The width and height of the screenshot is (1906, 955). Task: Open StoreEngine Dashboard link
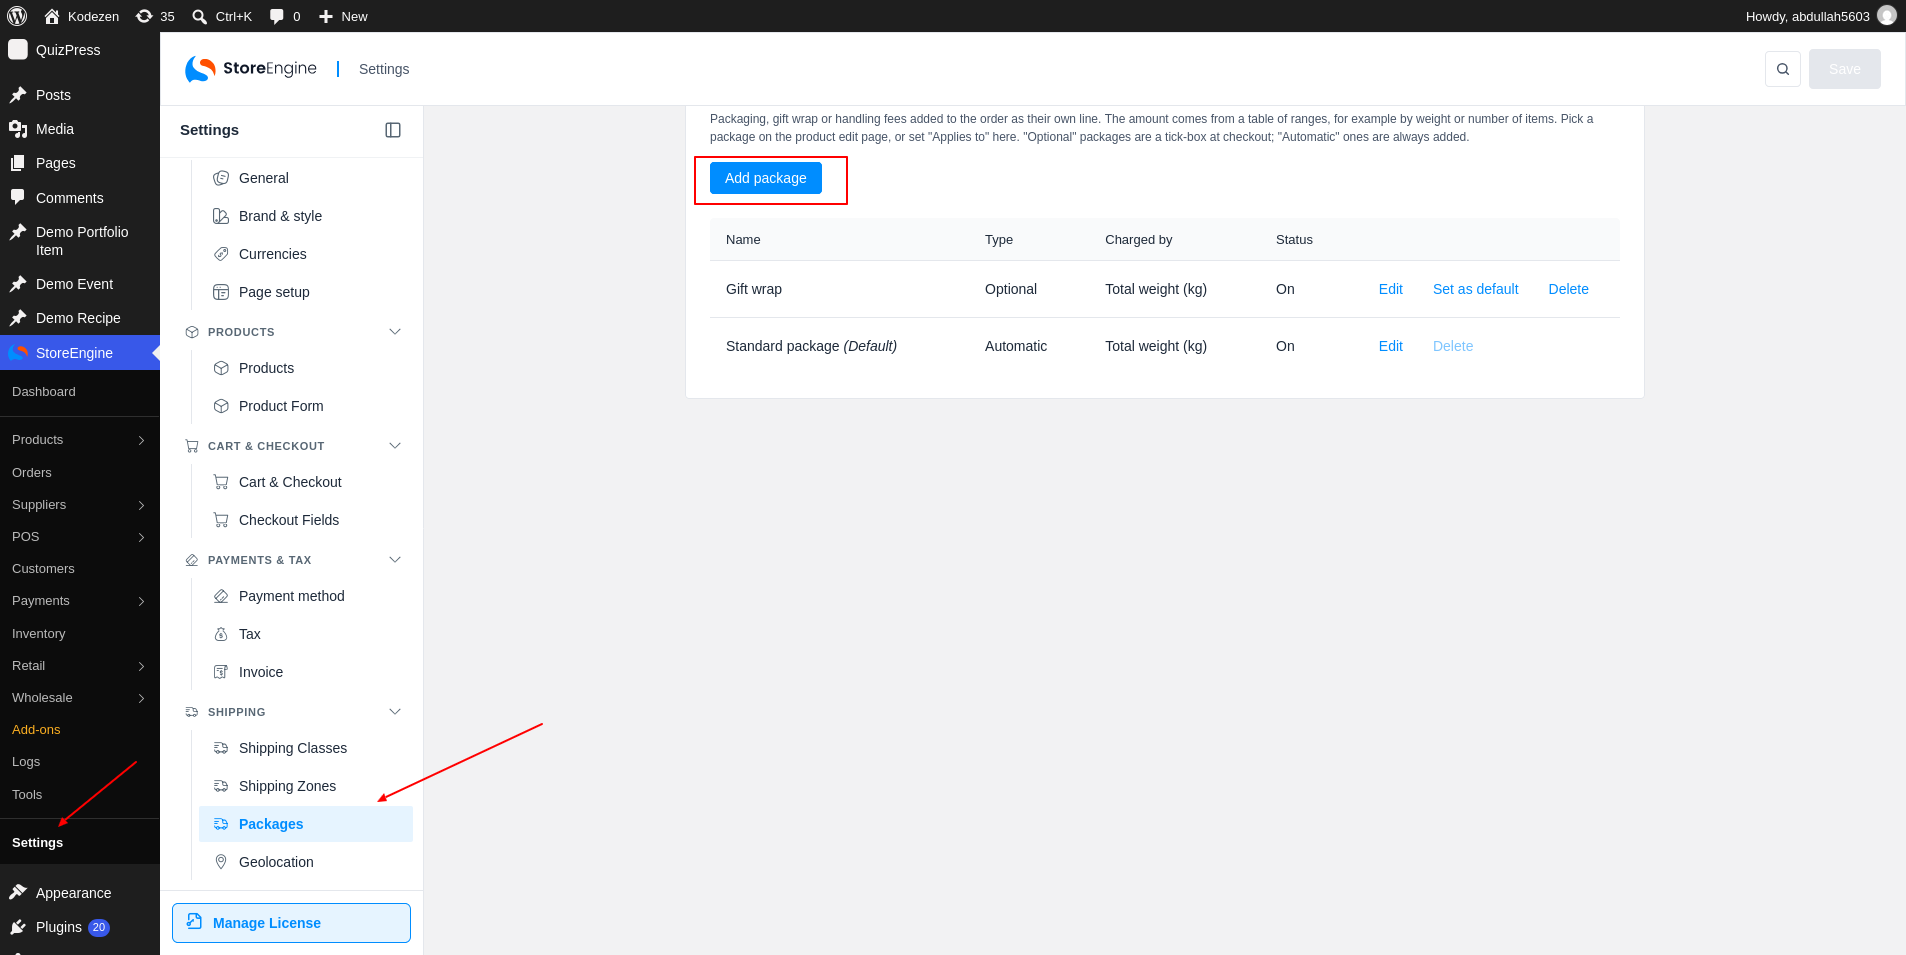click(x=44, y=392)
